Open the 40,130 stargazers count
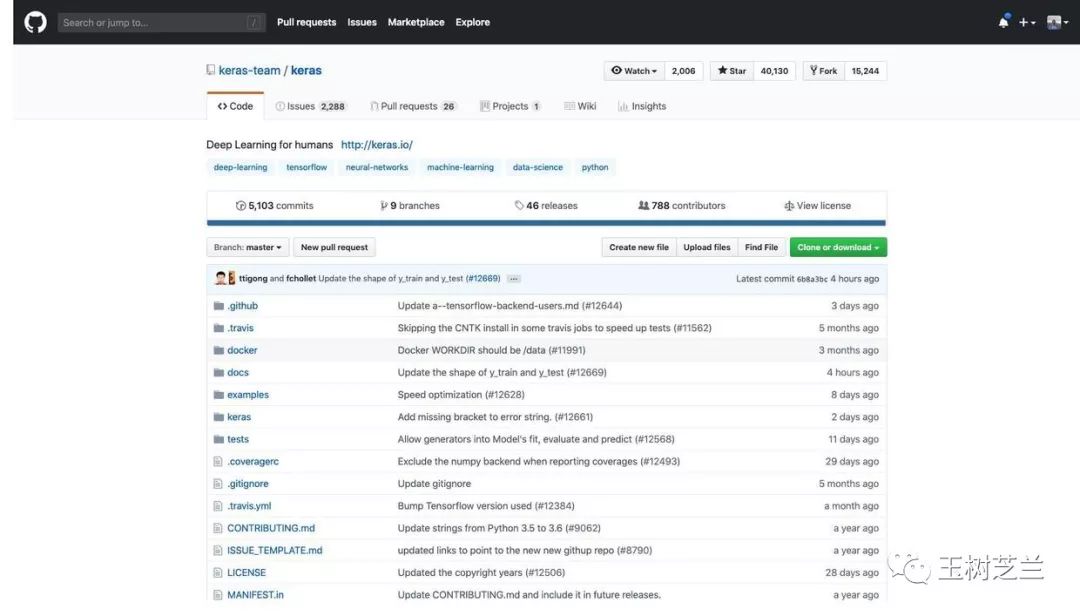This screenshot has height=616, width=1080. click(x=774, y=71)
